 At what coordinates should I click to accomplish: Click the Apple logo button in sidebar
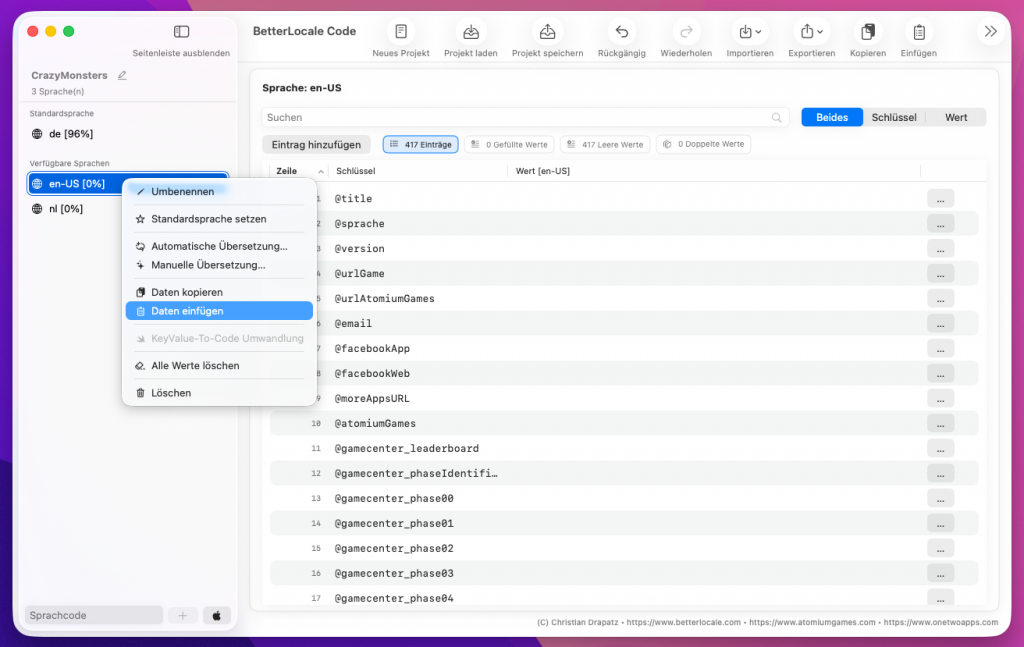tap(216, 615)
